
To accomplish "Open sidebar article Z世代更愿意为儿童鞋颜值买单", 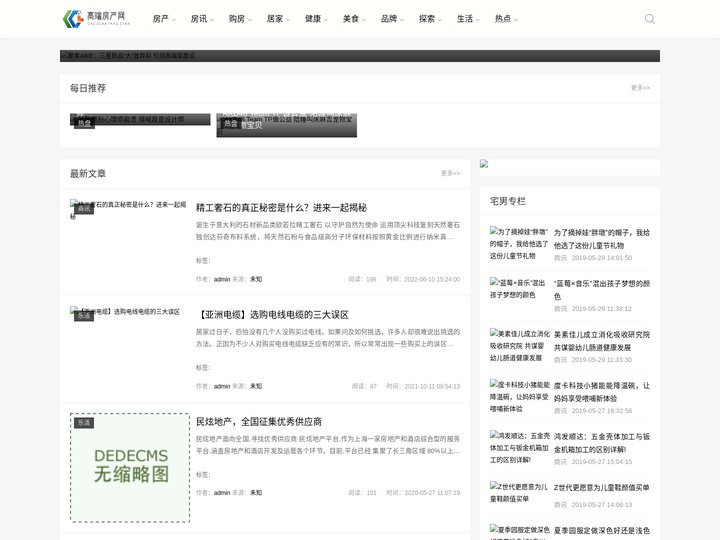I will pyautogui.click(x=602, y=488).
